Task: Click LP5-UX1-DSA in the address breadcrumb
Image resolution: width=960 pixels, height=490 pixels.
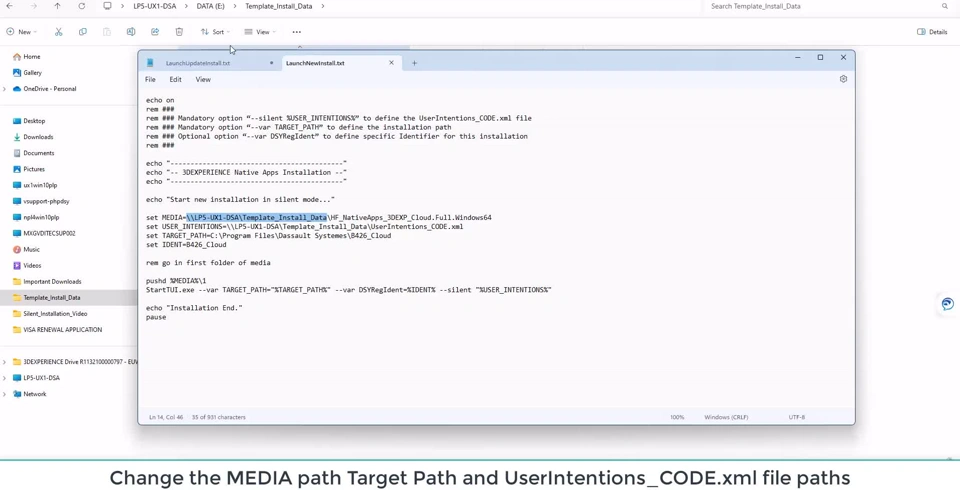Action: (x=155, y=6)
